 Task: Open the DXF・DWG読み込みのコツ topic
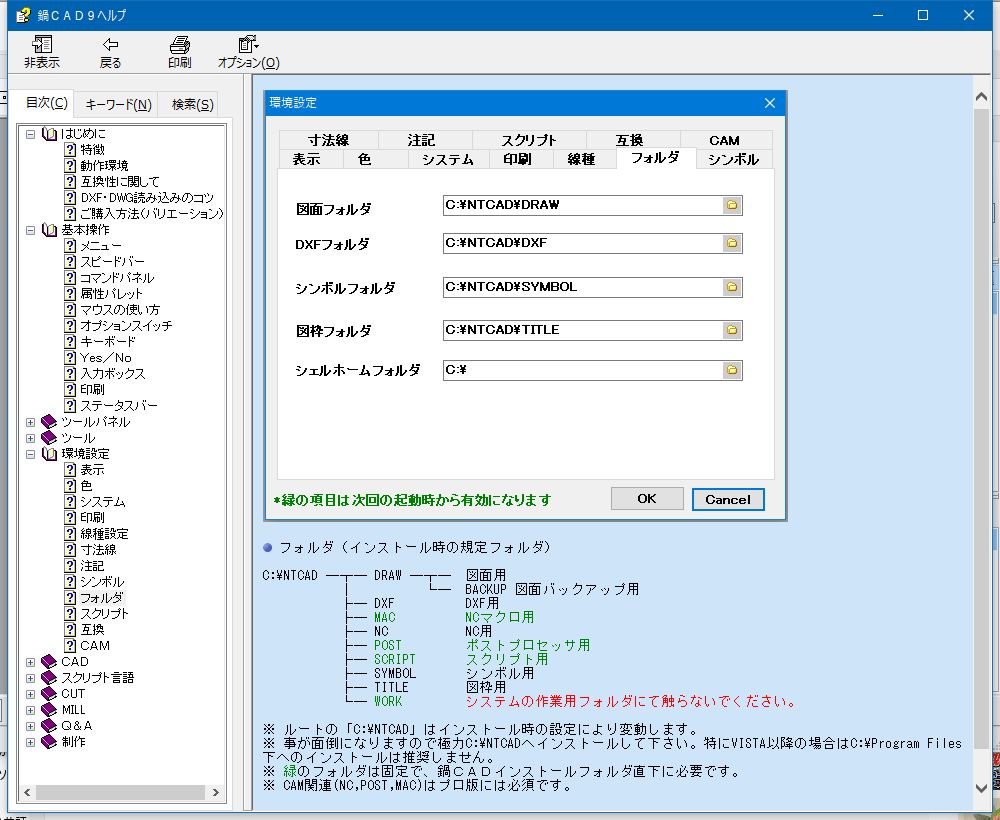(147, 198)
